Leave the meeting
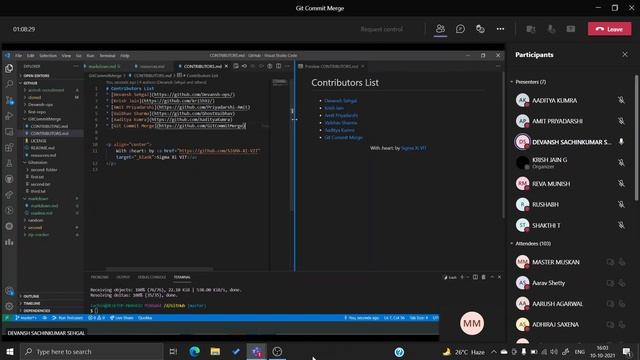Screen dimensions: 640x360 click(x=609, y=29)
